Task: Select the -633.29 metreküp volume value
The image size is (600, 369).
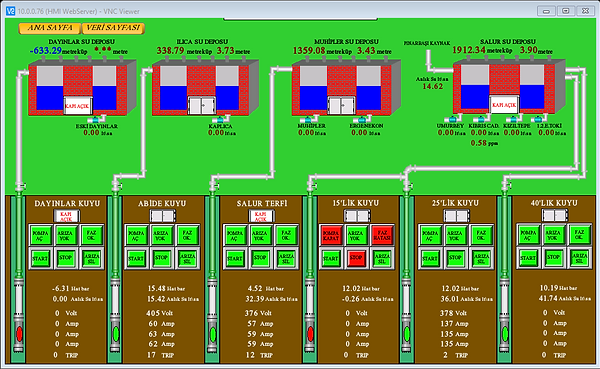Action: 46,51
